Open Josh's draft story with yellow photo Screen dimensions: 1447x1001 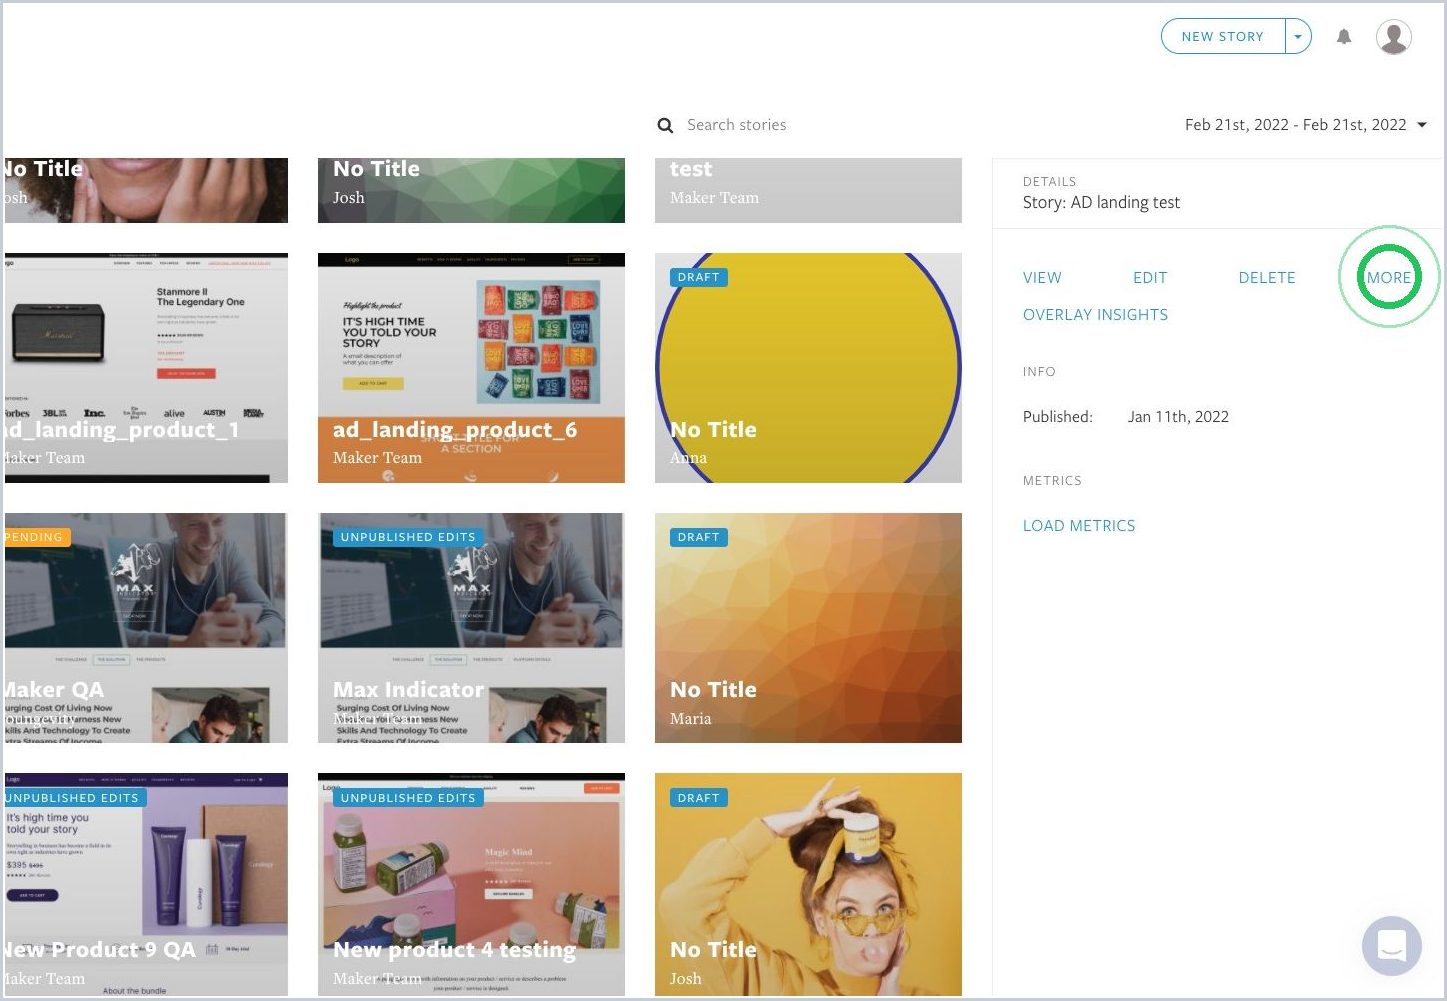[x=808, y=884]
